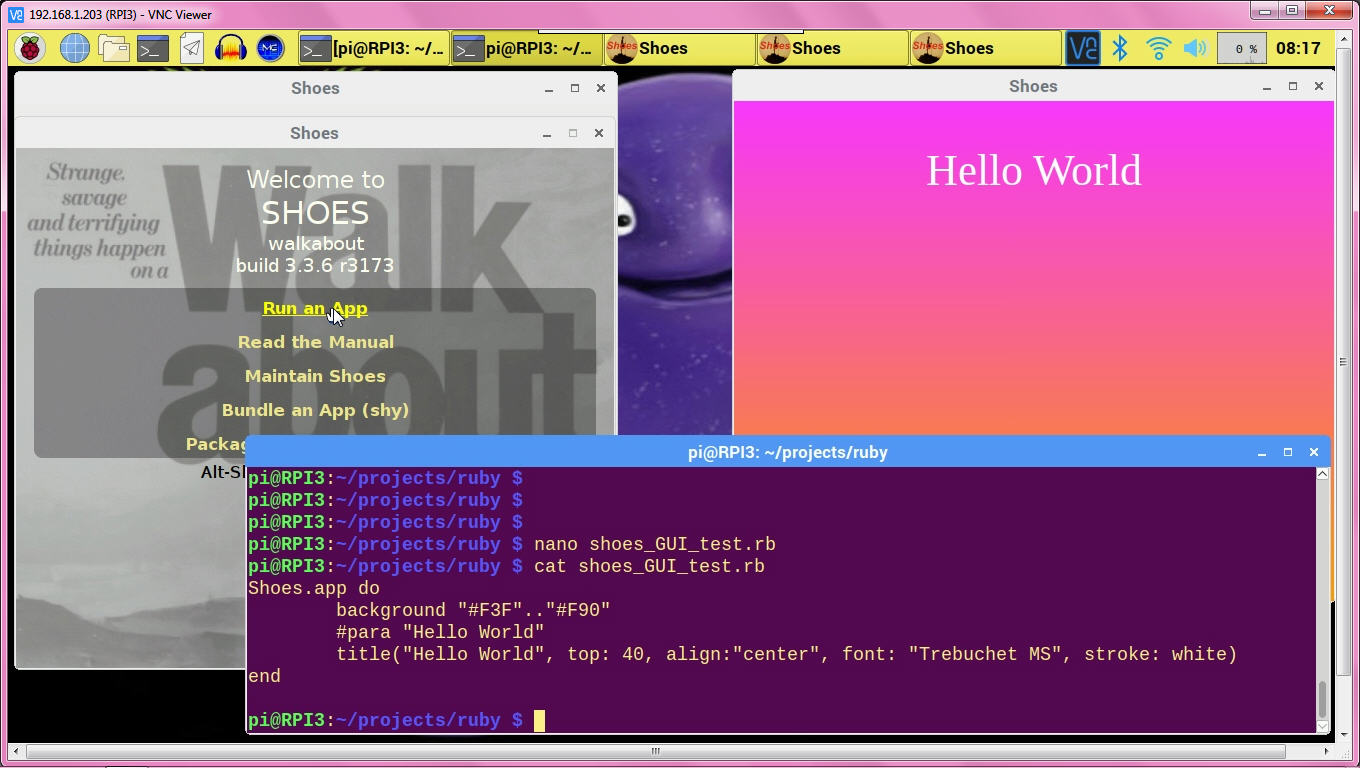
Task: Open the Raspberry Pi main menu
Action: [x=30, y=48]
